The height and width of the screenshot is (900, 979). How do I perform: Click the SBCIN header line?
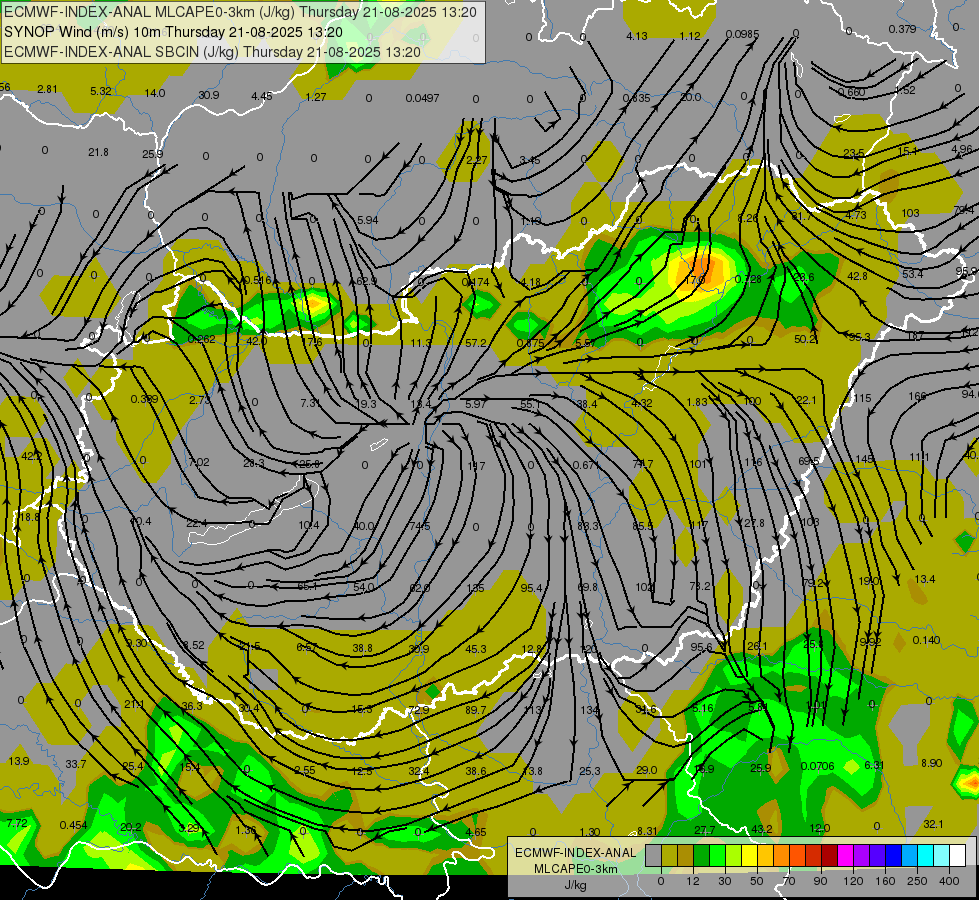pyautogui.click(x=212, y=52)
